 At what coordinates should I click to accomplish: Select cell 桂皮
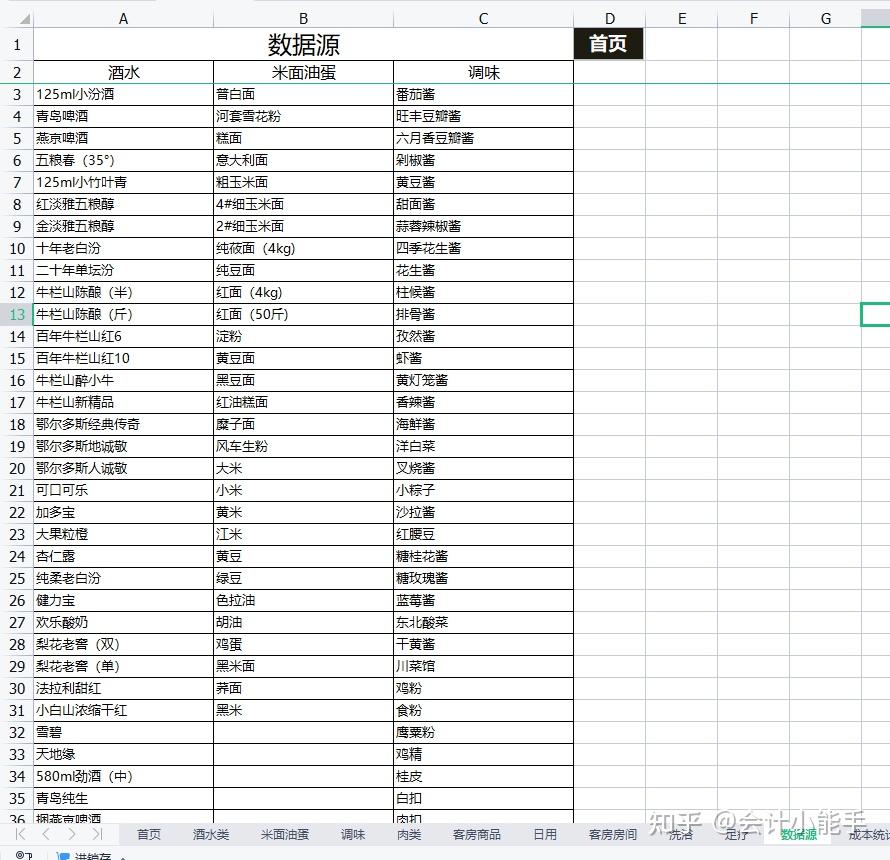(483, 777)
